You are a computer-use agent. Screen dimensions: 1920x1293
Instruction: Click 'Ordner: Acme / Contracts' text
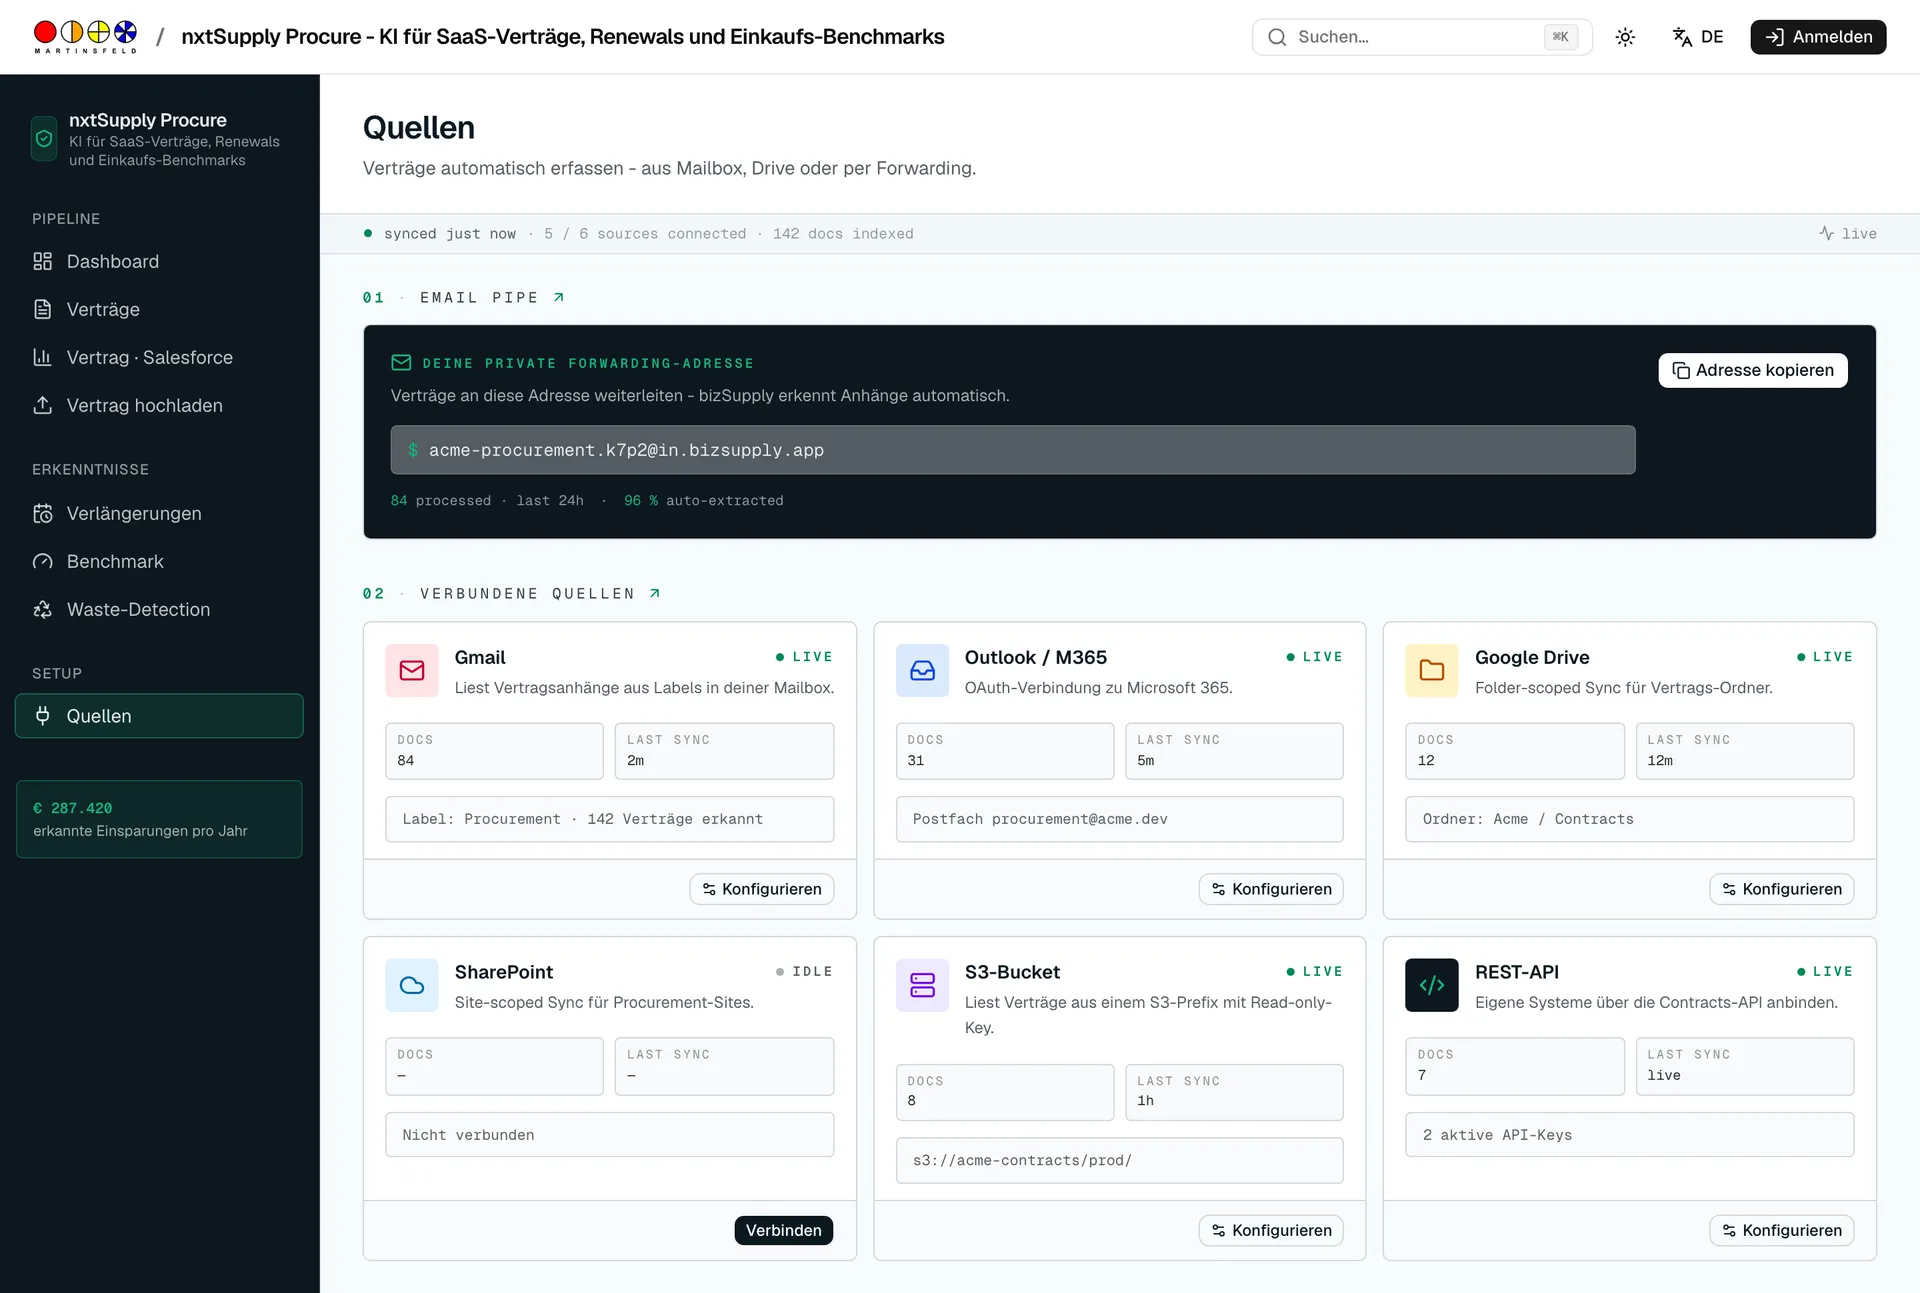point(1528,819)
